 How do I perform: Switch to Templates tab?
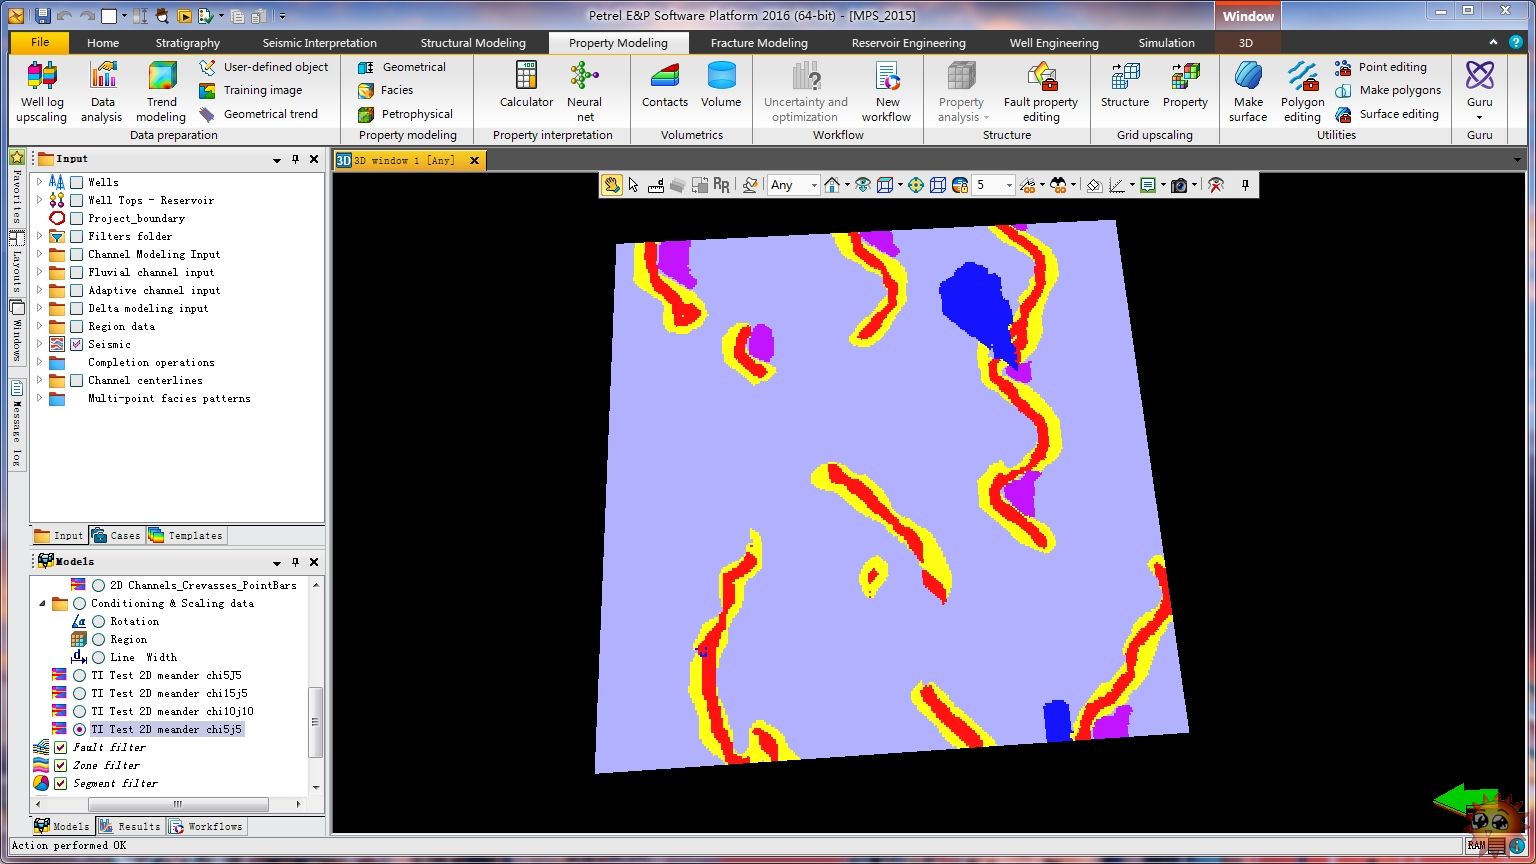tap(186, 535)
